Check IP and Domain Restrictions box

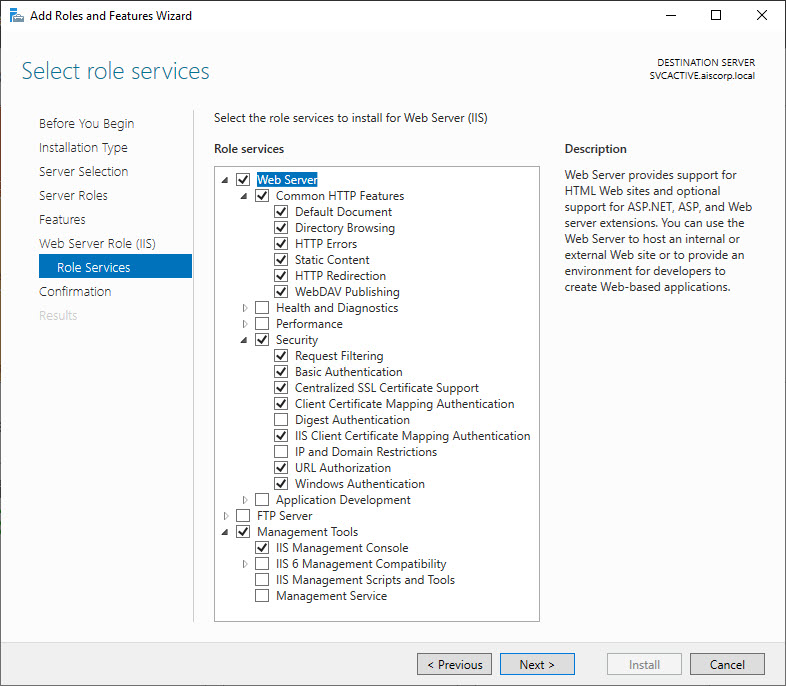[x=281, y=452]
